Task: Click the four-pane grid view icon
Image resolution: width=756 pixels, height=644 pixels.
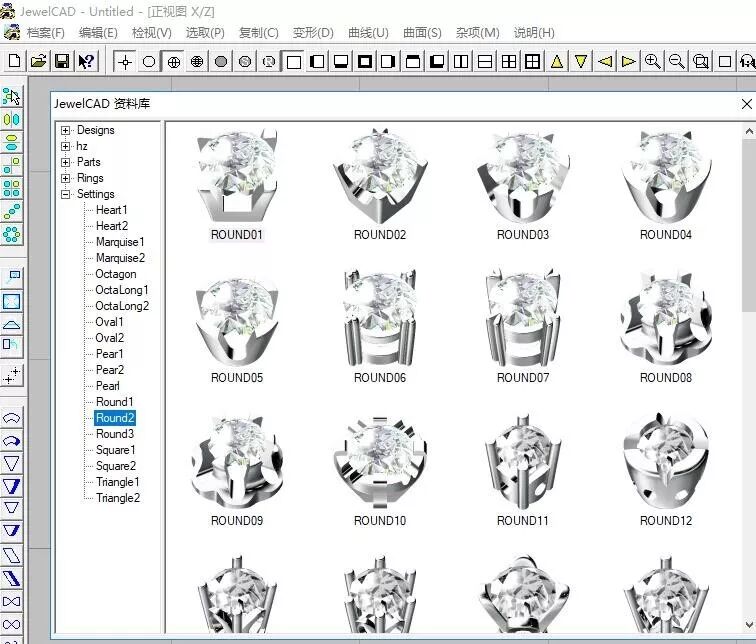Action: (x=509, y=62)
